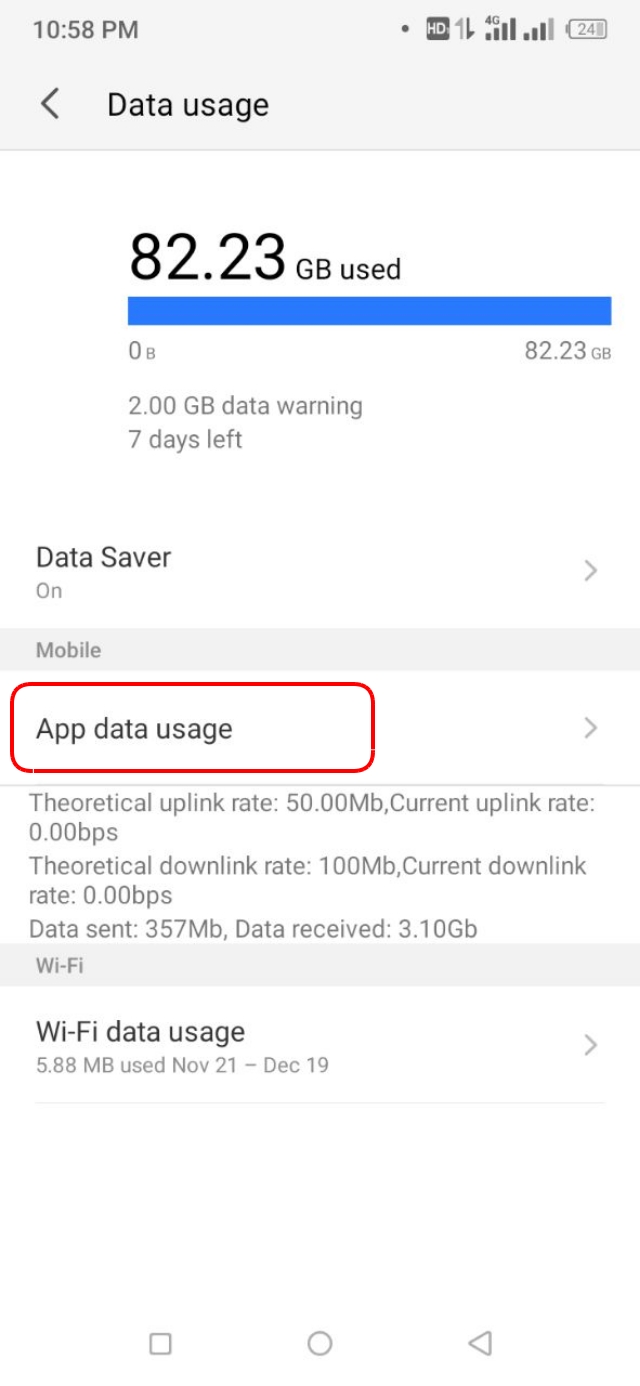This screenshot has height=1386, width=640.
Task: Expand the Data Saver chevron
Action: coord(589,570)
